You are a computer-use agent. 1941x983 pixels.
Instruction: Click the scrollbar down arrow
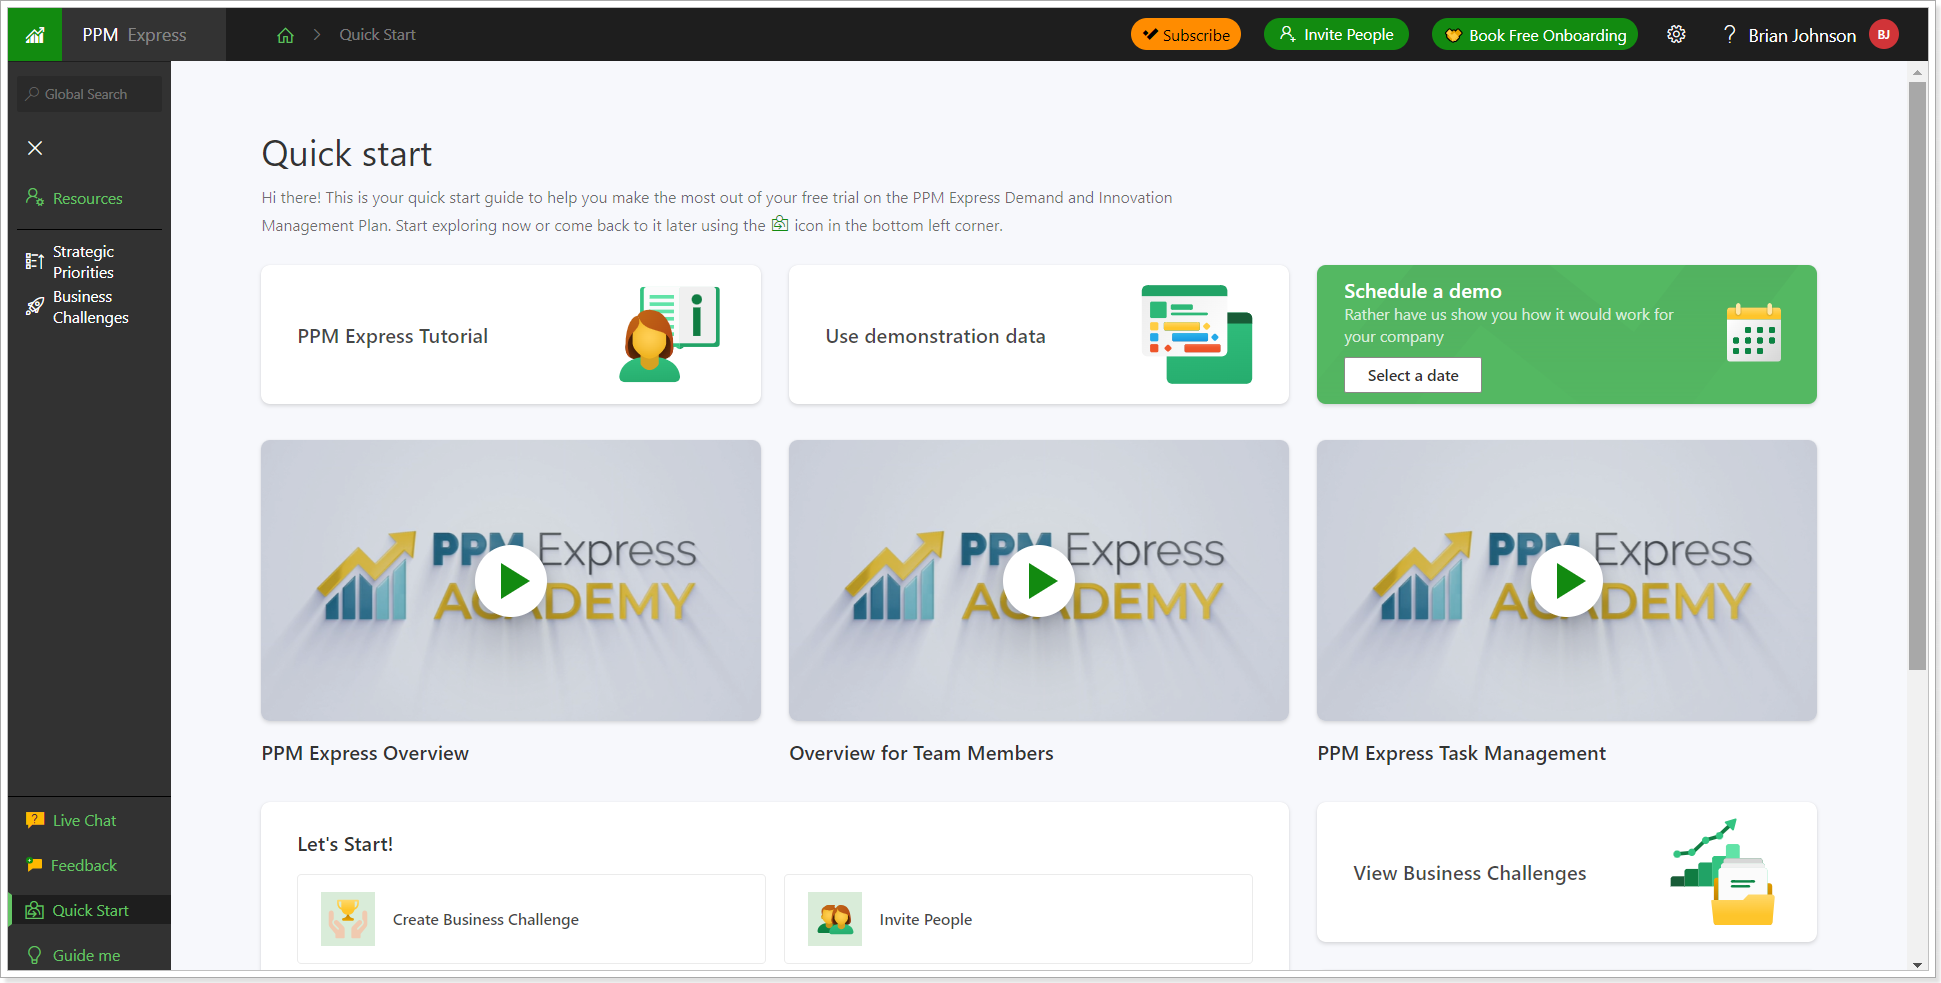[x=1917, y=965]
